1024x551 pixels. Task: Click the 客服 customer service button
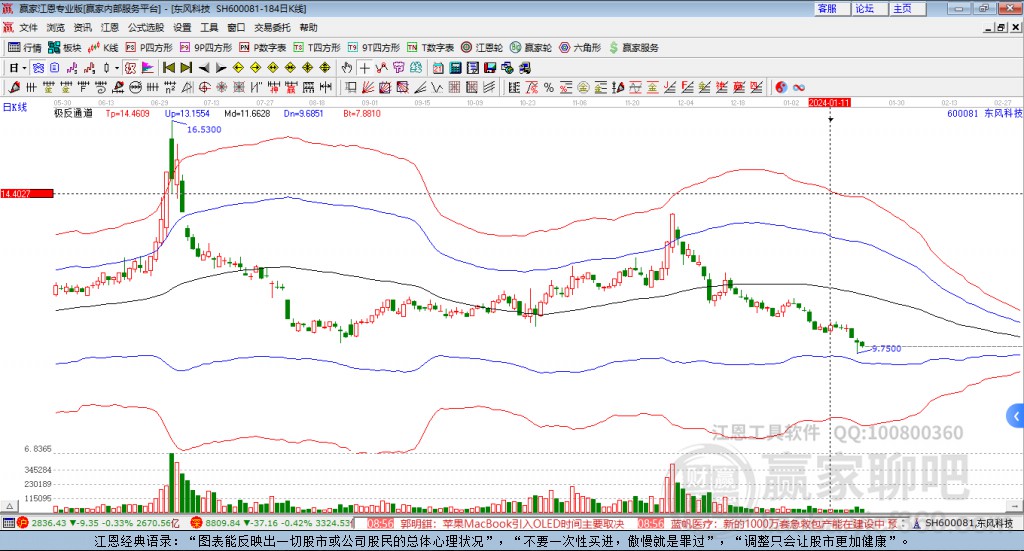(826, 8)
